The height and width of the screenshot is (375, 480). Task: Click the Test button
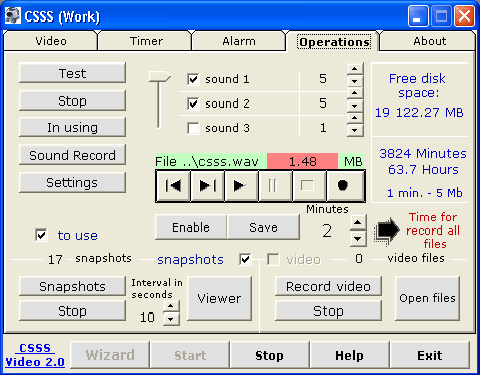[72, 73]
